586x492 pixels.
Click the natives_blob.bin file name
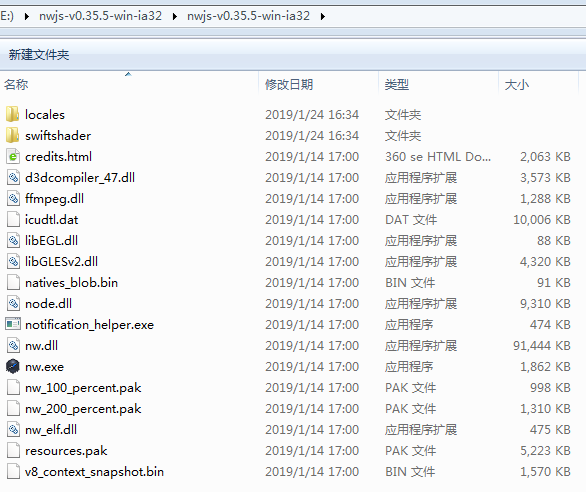pyautogui.click(x=71, y=283)
